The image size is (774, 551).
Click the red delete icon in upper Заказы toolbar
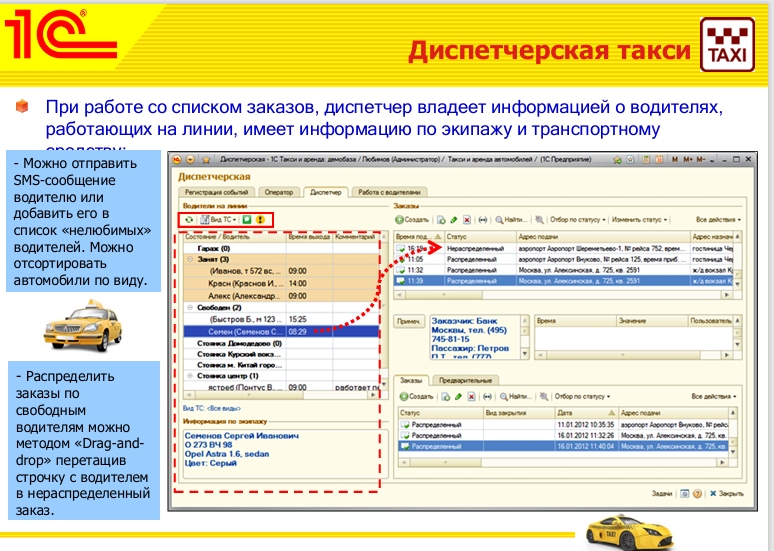[468, 218]
